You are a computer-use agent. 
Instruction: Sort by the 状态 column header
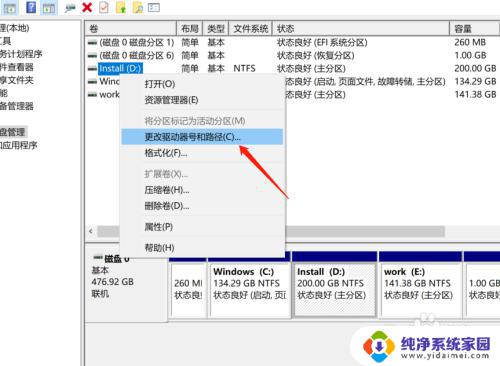pos(361,29)
